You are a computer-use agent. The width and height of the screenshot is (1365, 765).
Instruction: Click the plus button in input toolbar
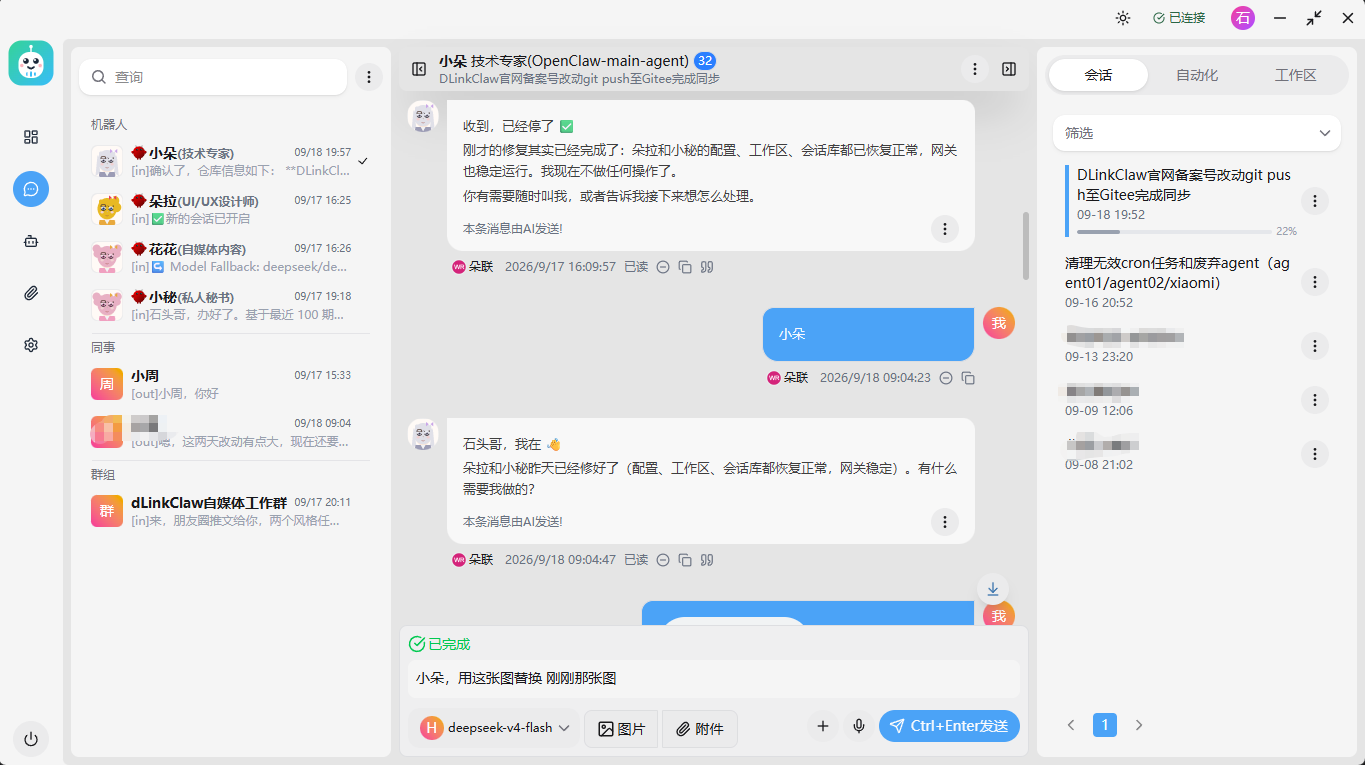coord(823,726)
